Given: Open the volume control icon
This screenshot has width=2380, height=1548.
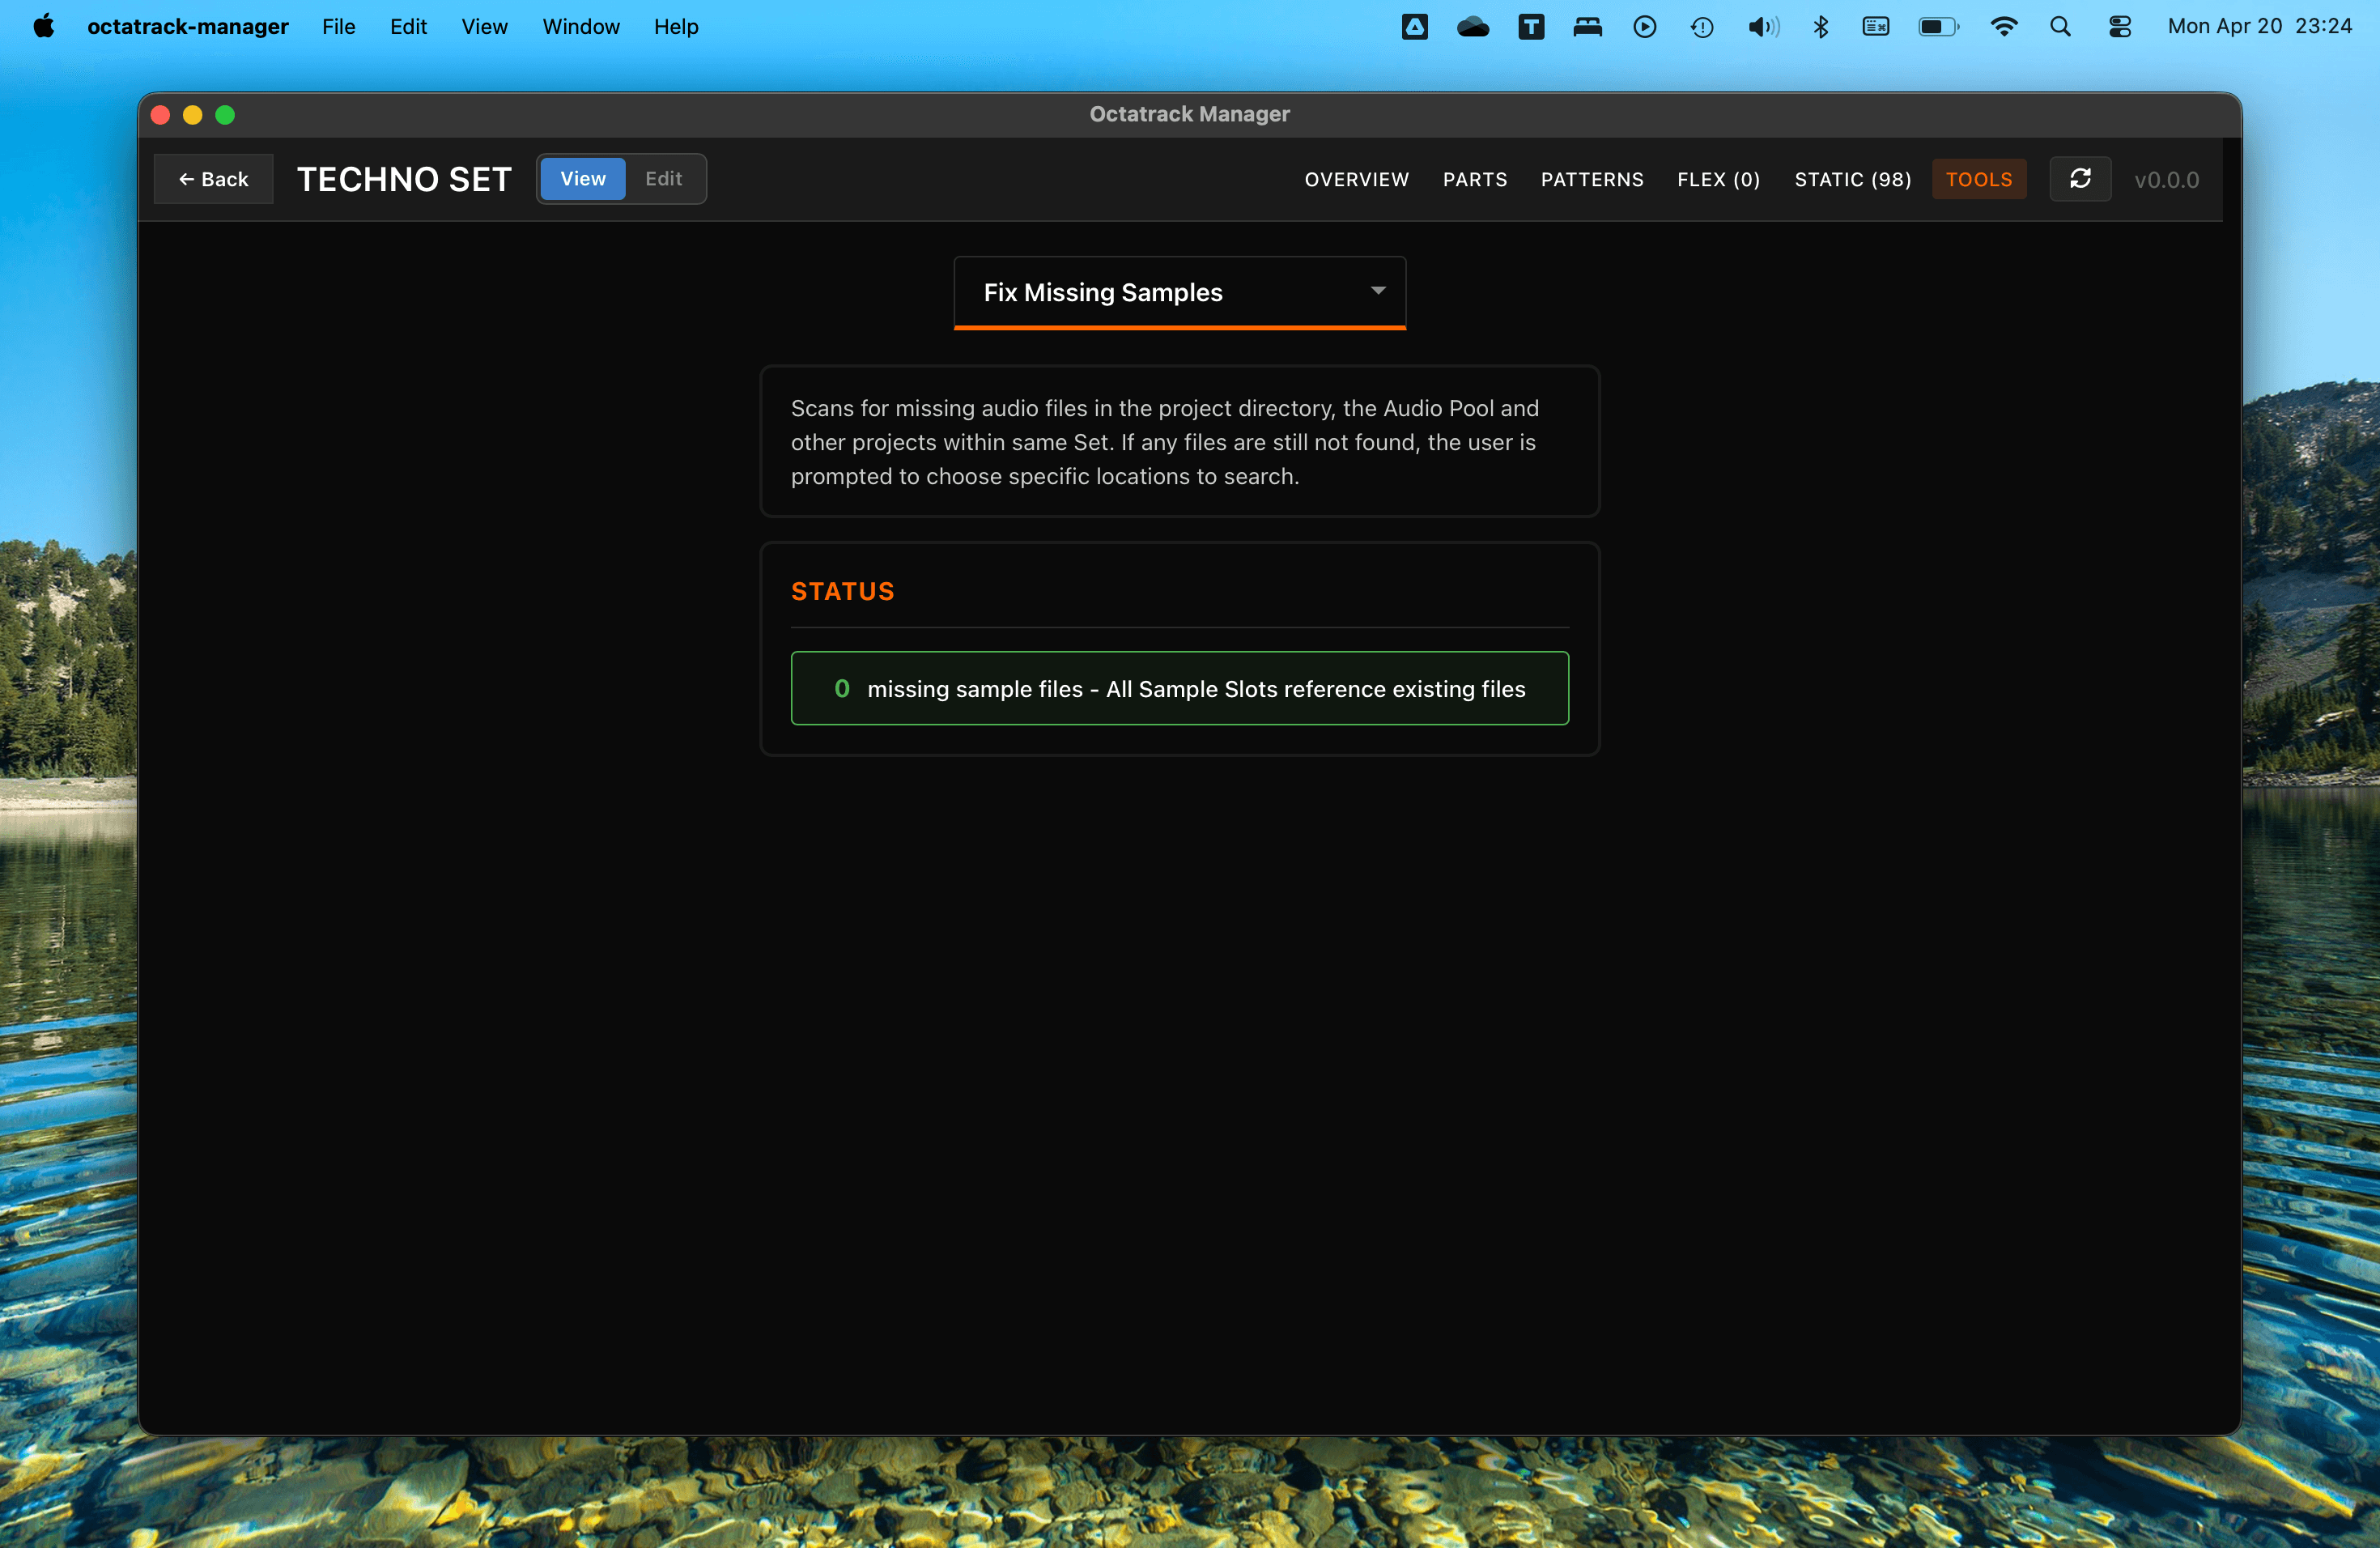Looking at the screenshot, I should coord(1762,27).
